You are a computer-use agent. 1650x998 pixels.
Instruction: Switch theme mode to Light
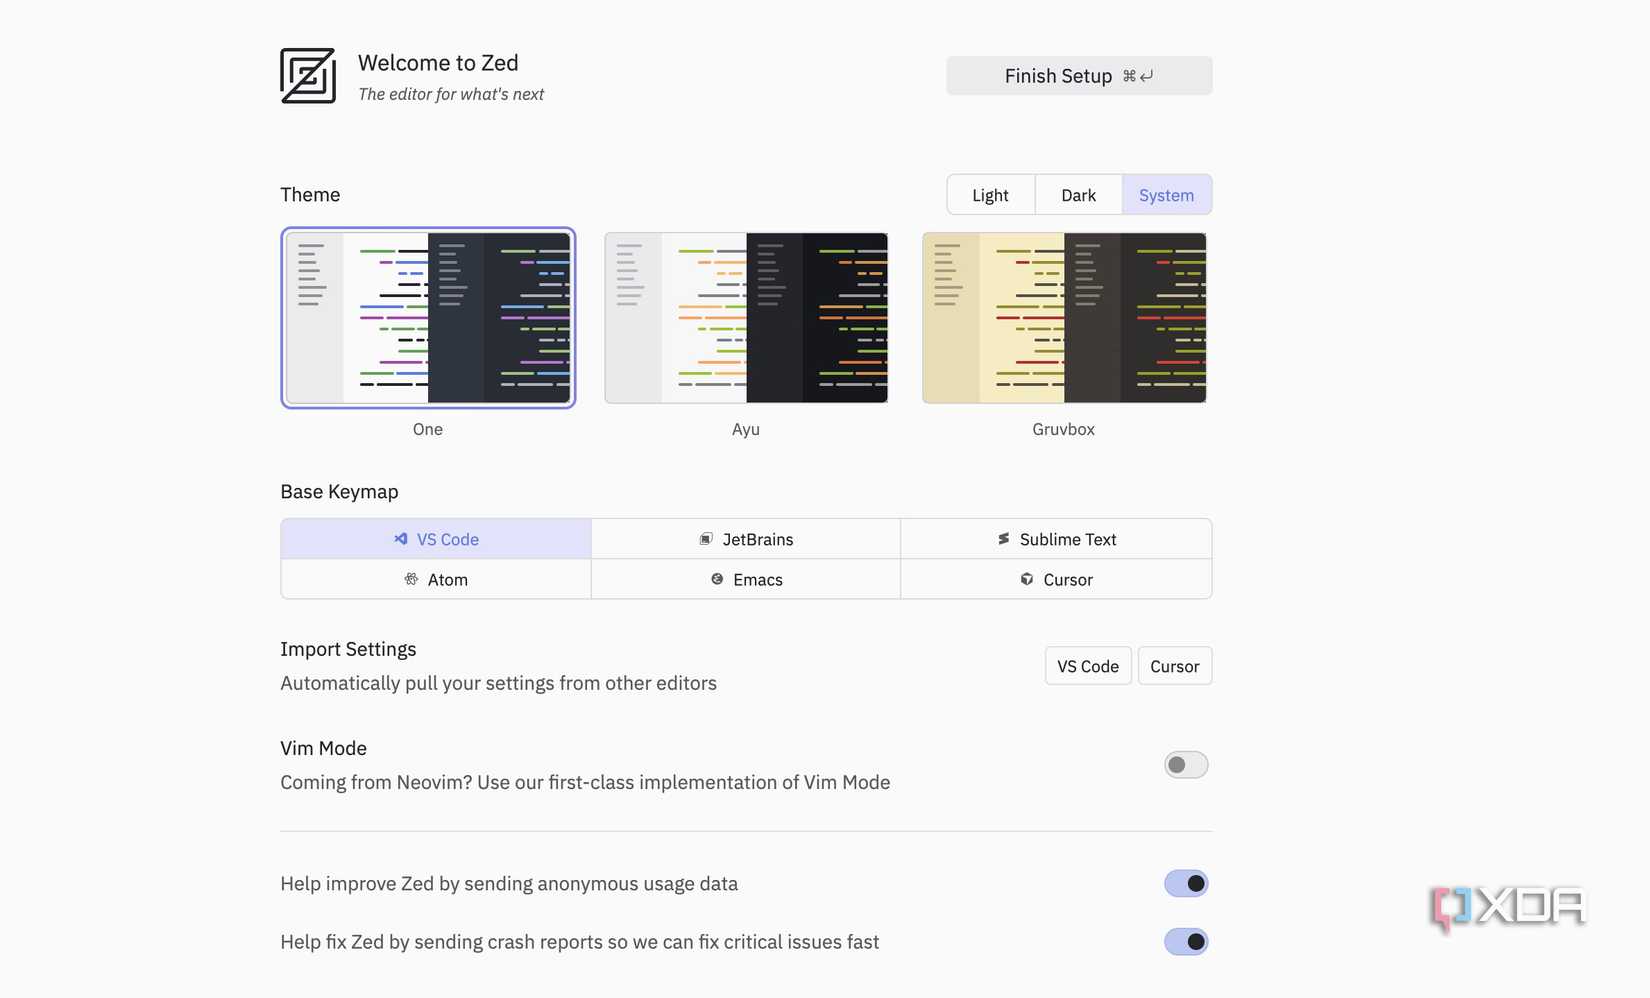[990, 194]
